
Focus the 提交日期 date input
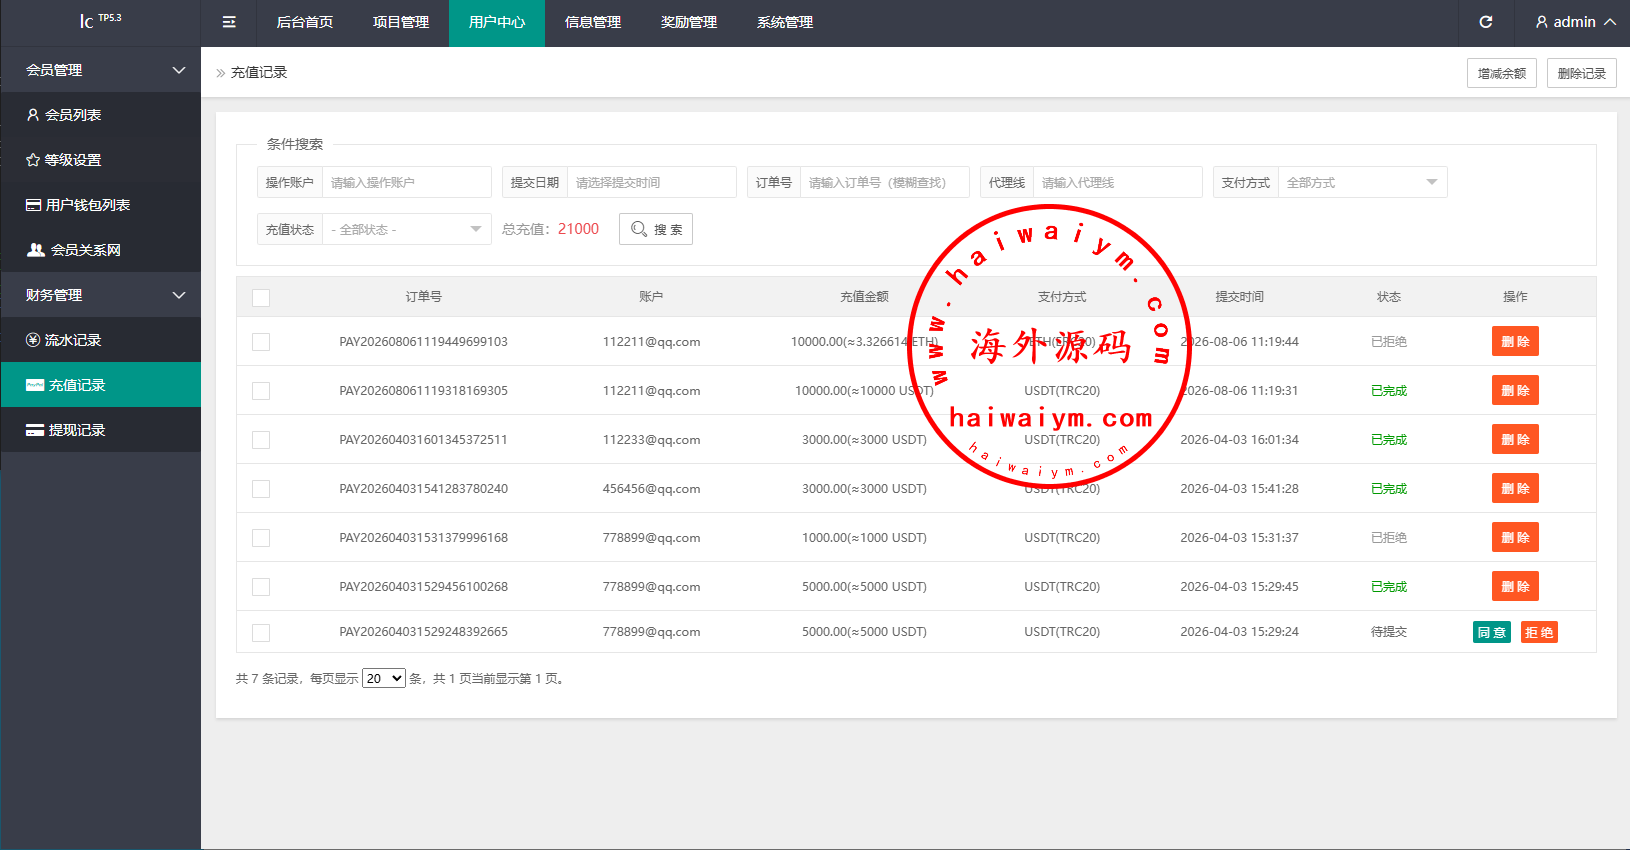coord(651,182)
